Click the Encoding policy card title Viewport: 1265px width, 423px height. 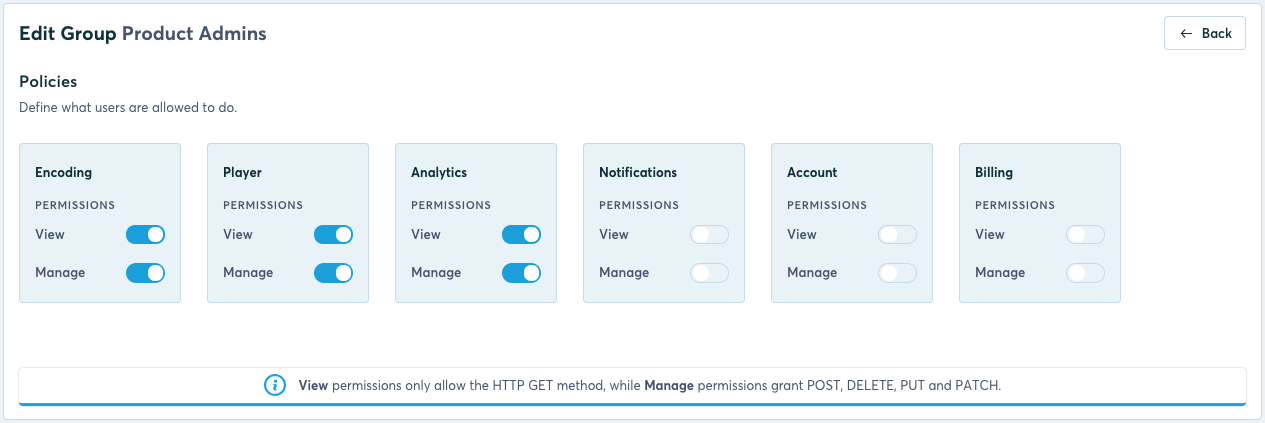63,173
